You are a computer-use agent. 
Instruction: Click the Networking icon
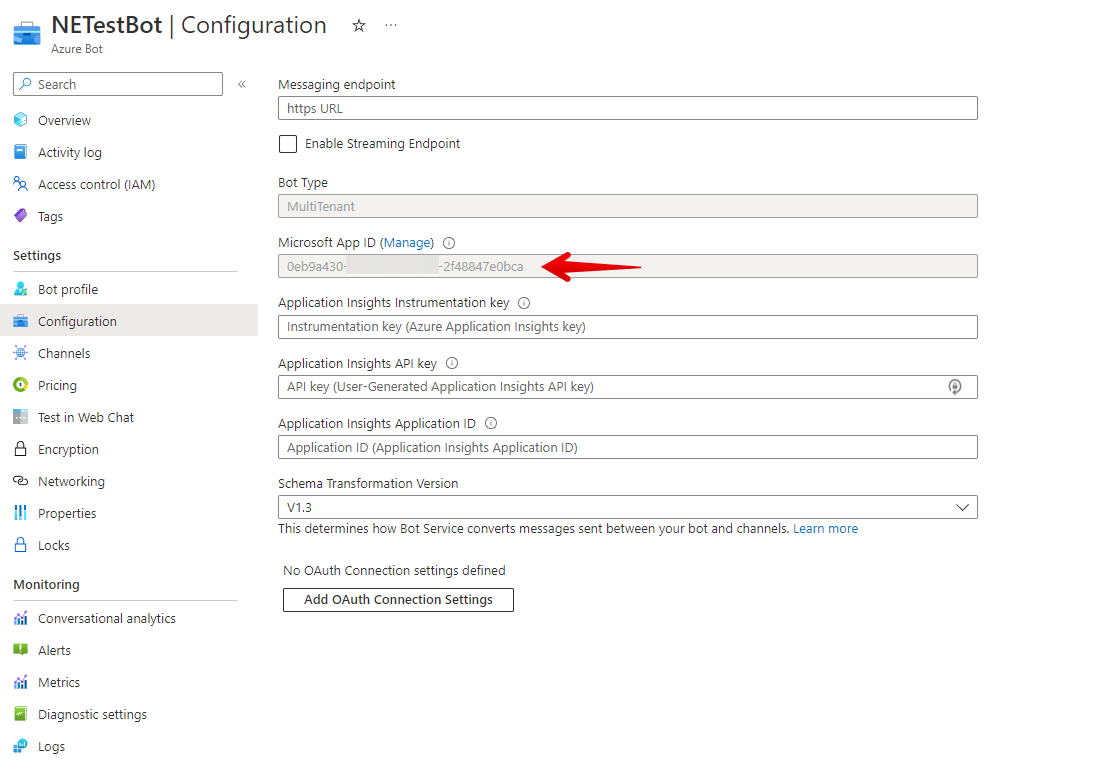click(21, 481)
